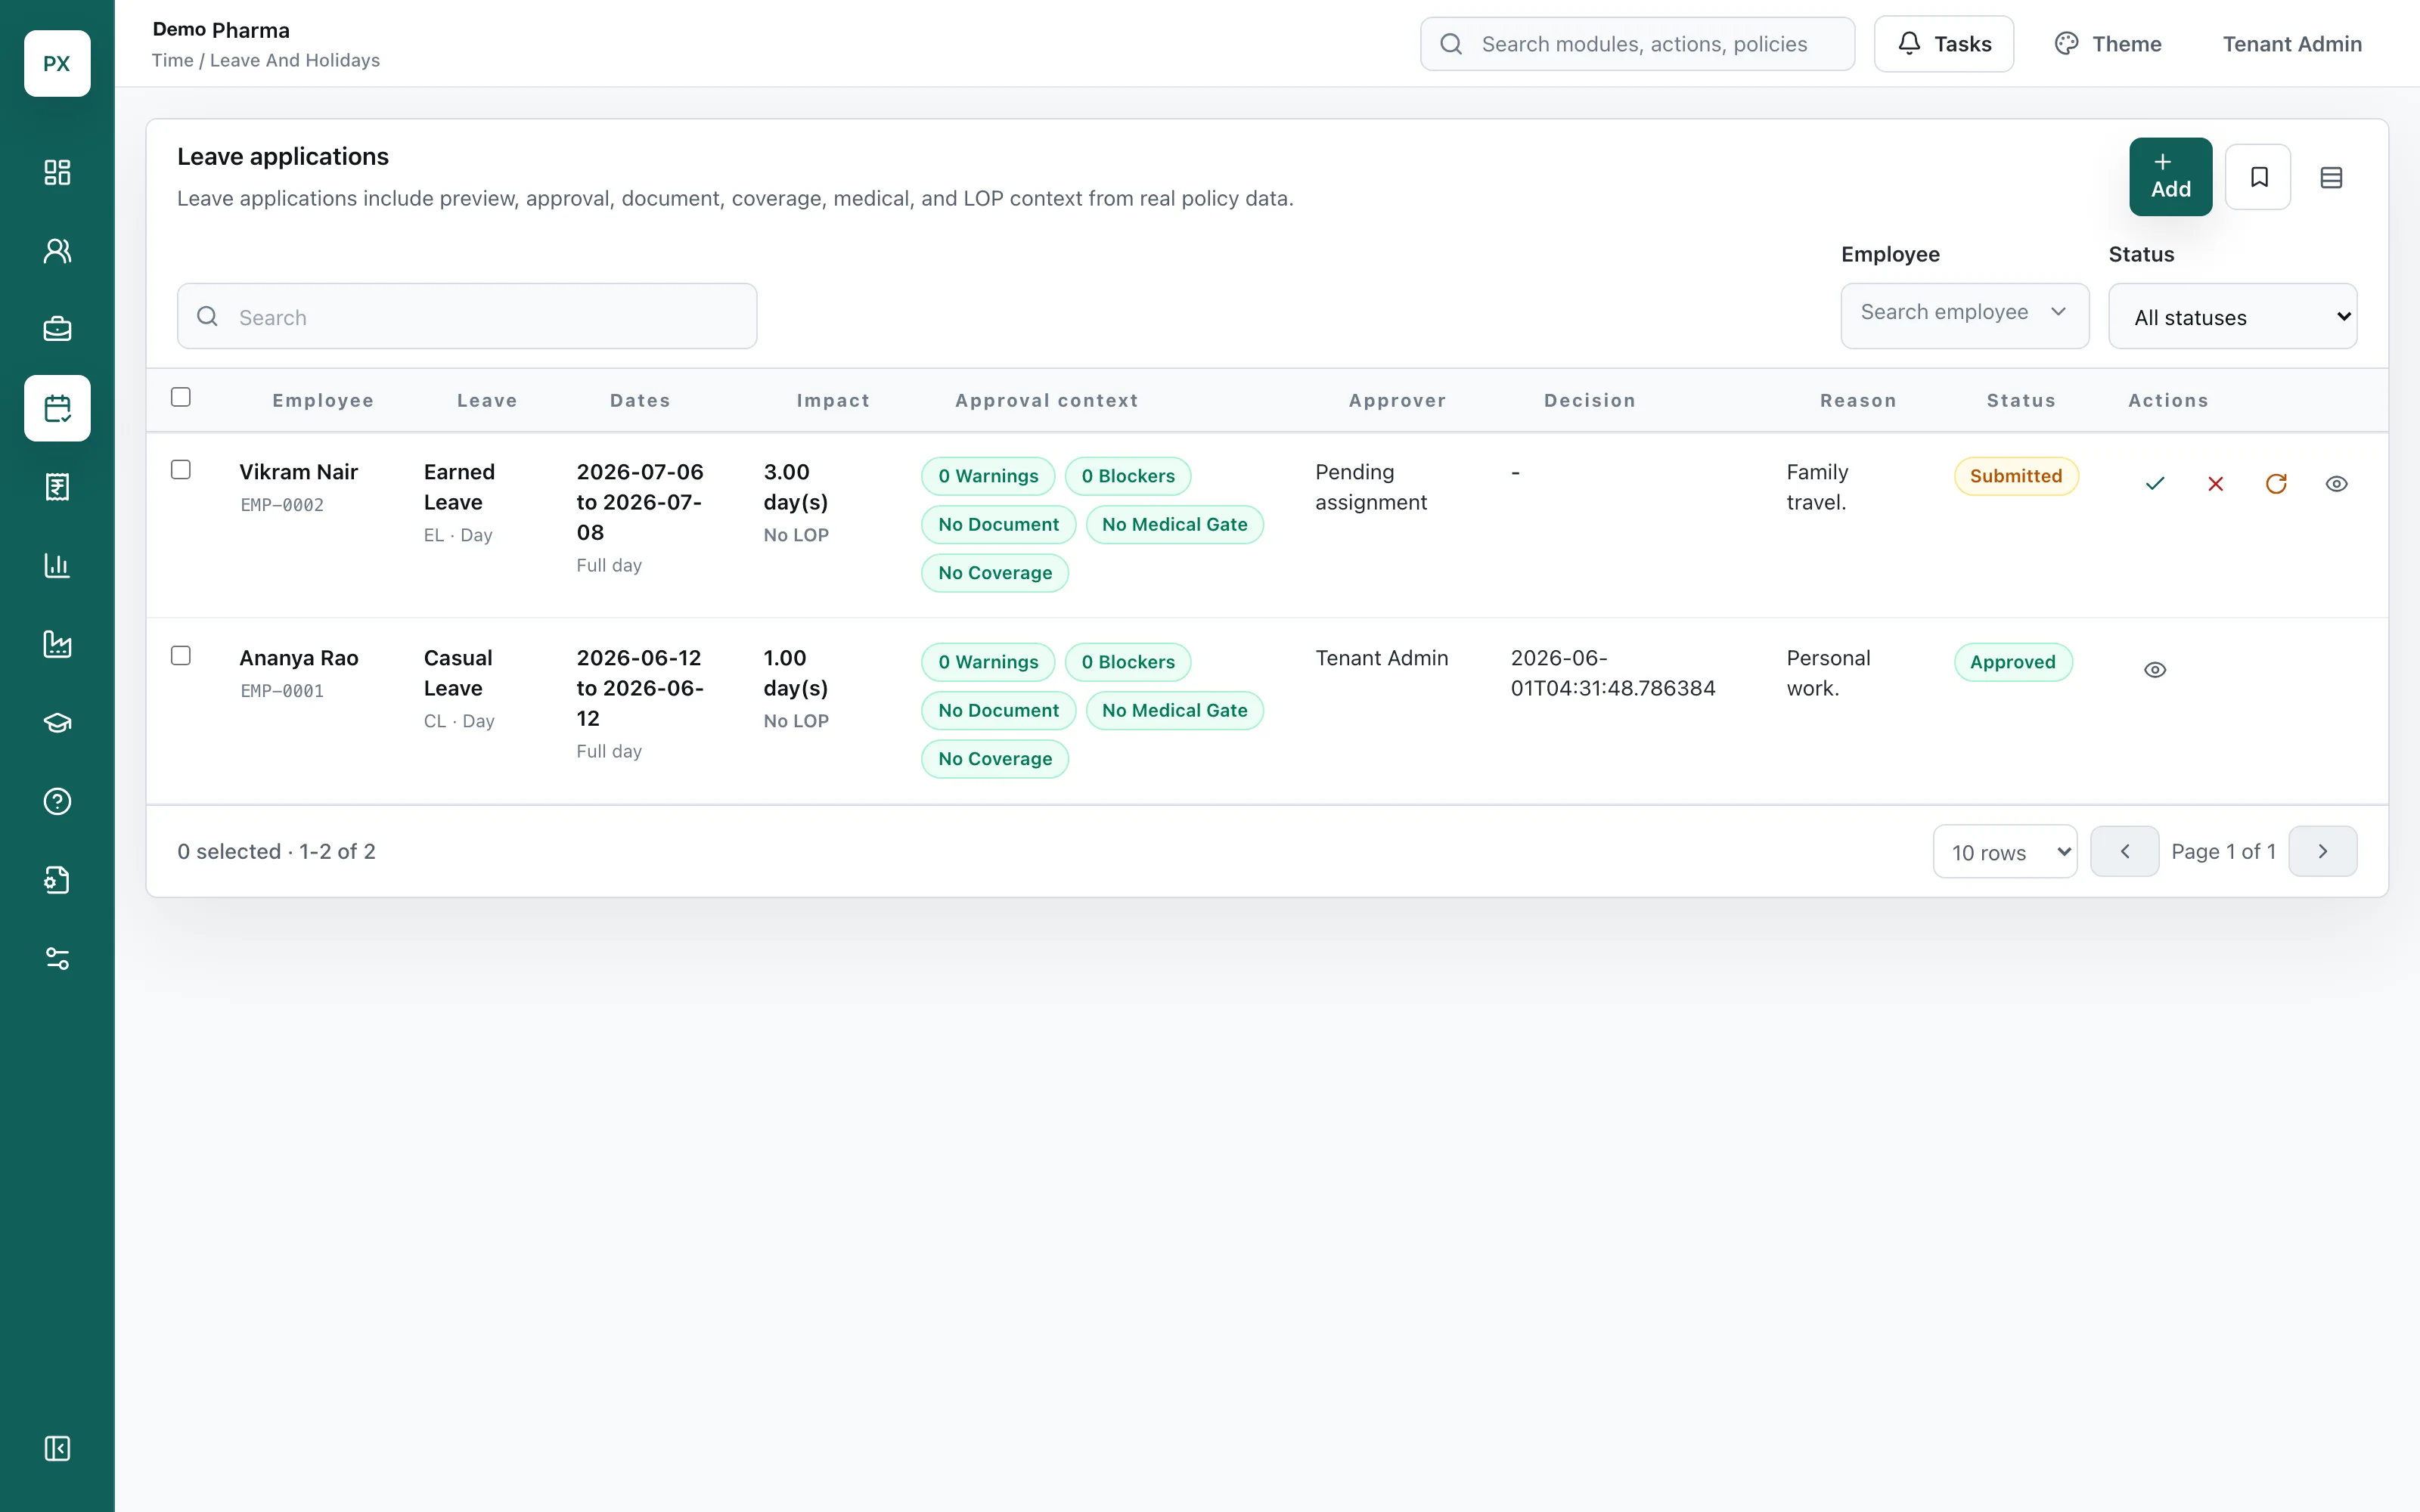Image resolution: width=2420 pixels, height=1512 pixels.
Task: View Ananya Rao's leave with eye icon
Action: [2155, 670]
